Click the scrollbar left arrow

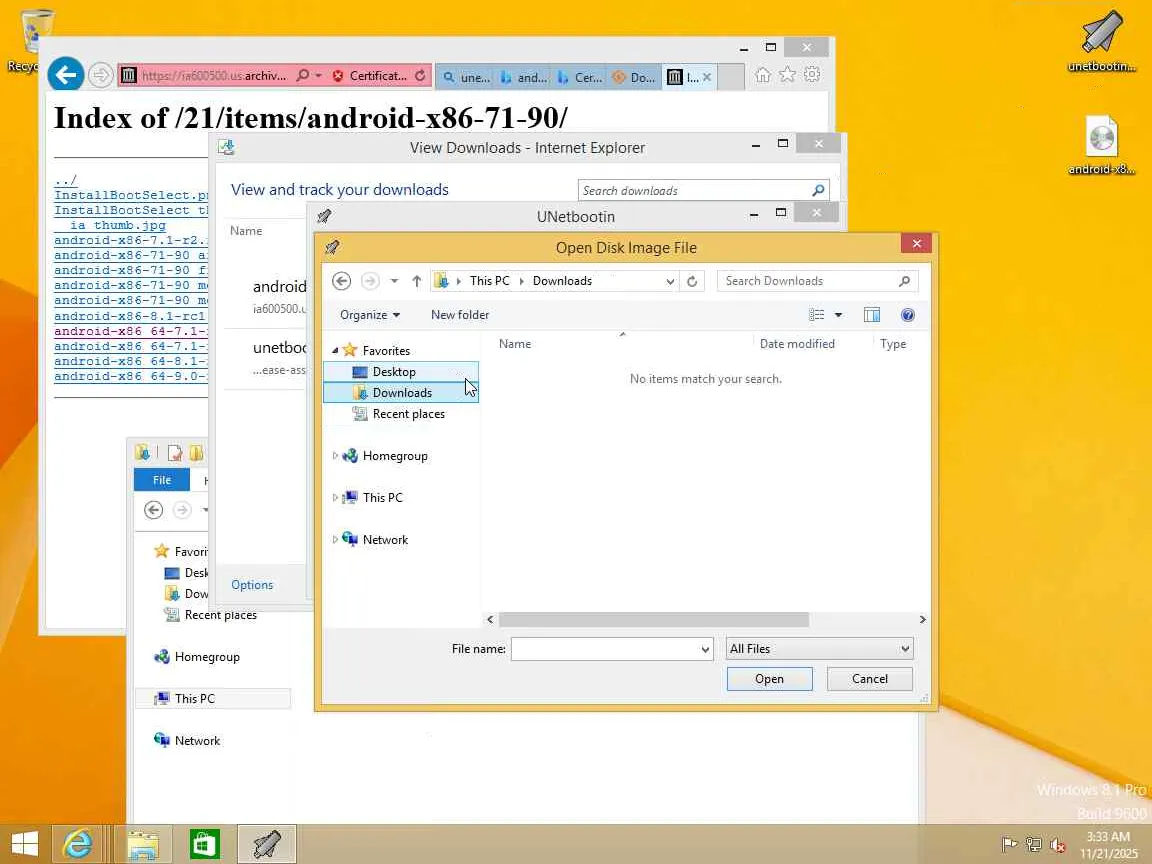click(x=491, y=619)
